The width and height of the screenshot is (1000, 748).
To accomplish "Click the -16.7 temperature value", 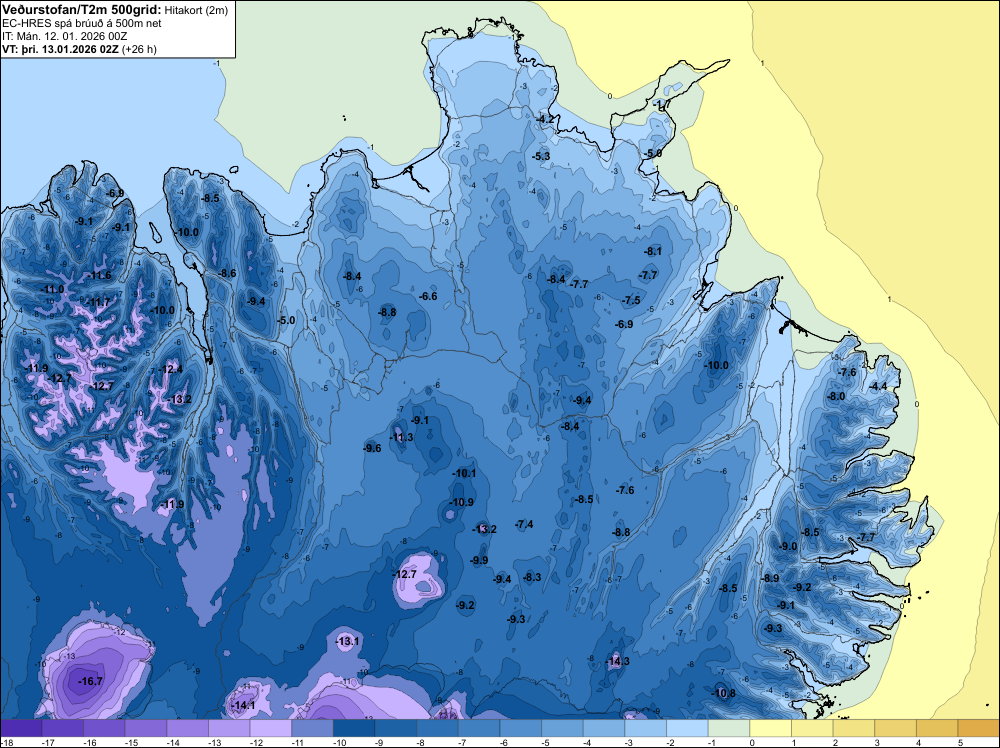I will pyautogui.click(x=90, y=681).
